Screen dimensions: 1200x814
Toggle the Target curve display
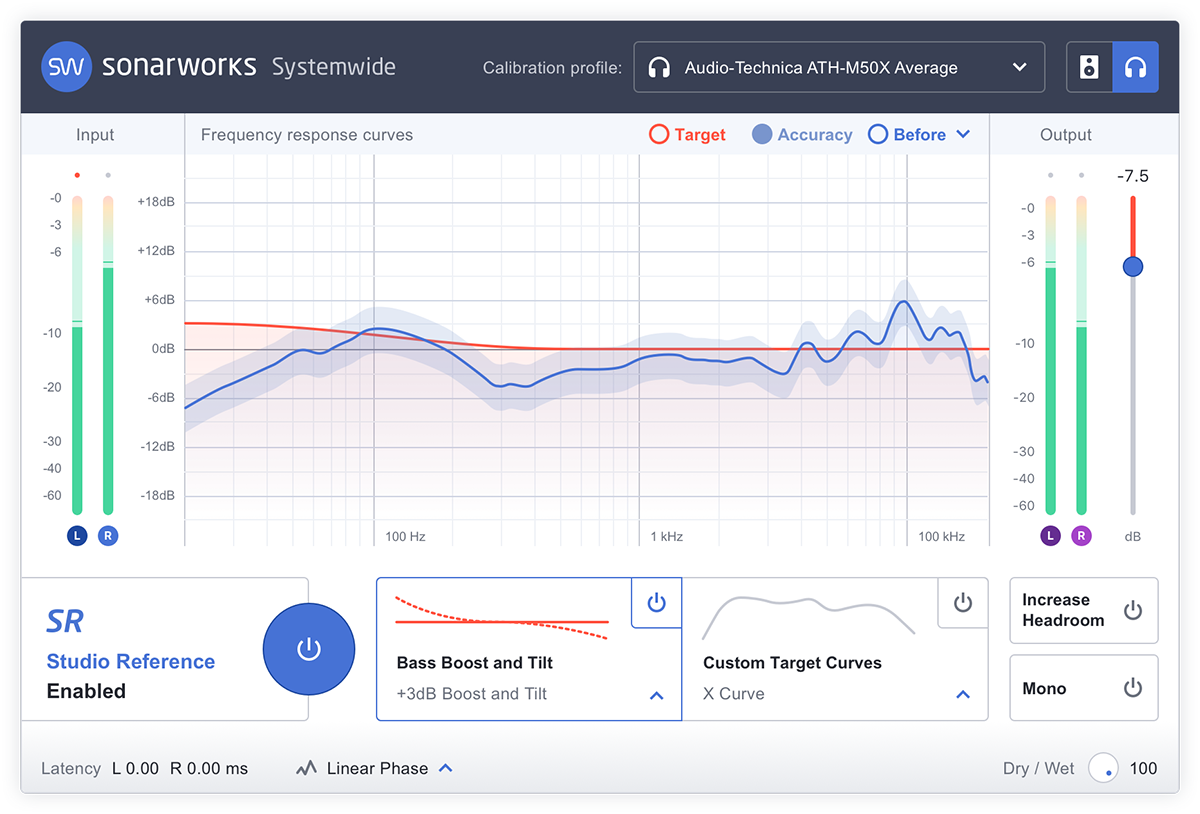(687, 135)
